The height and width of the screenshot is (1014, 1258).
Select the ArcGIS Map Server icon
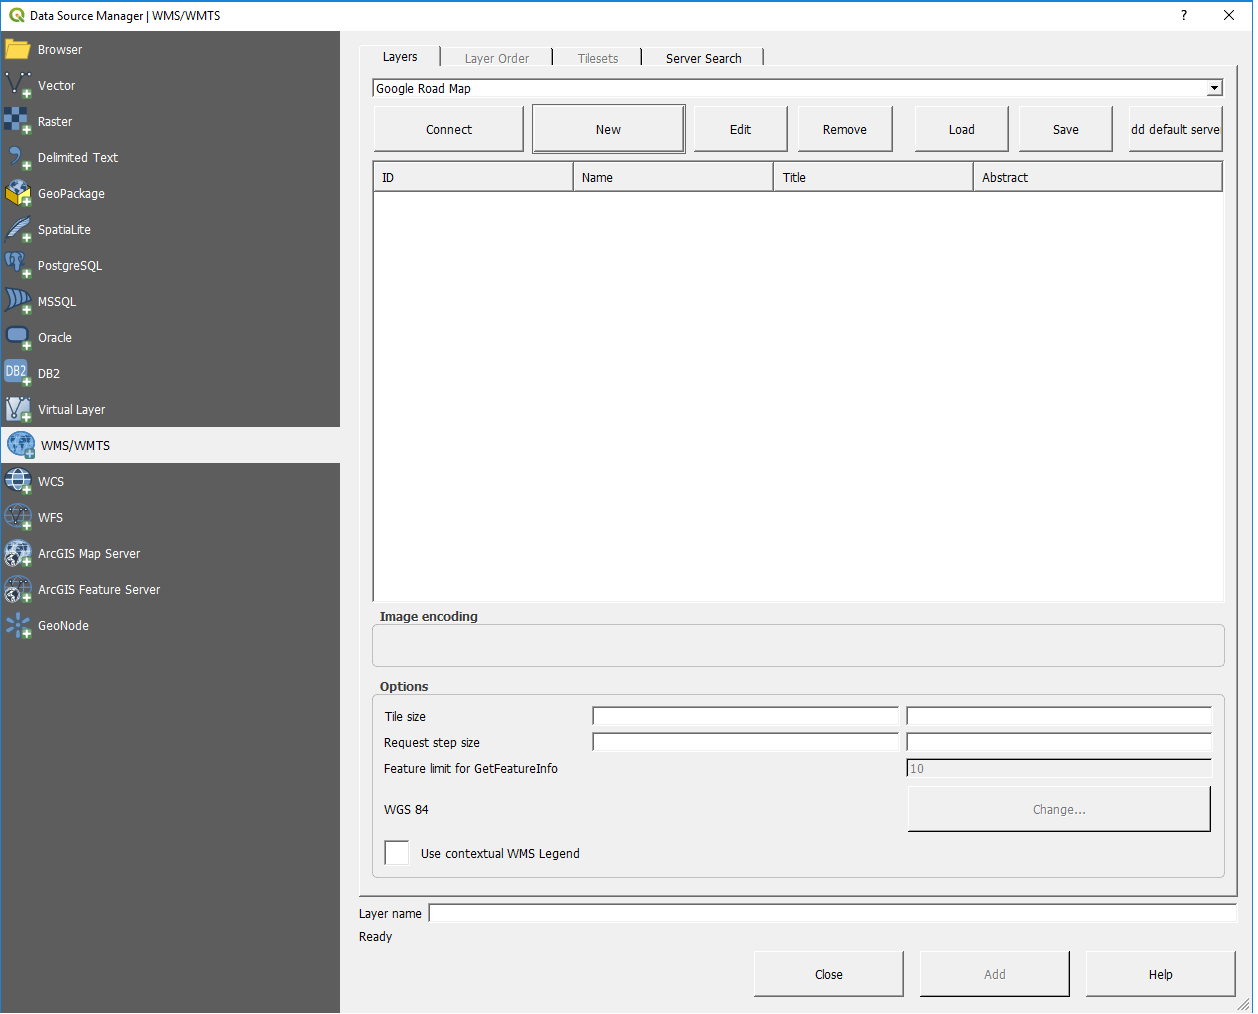pyautogui.click(x=18, y=553)
